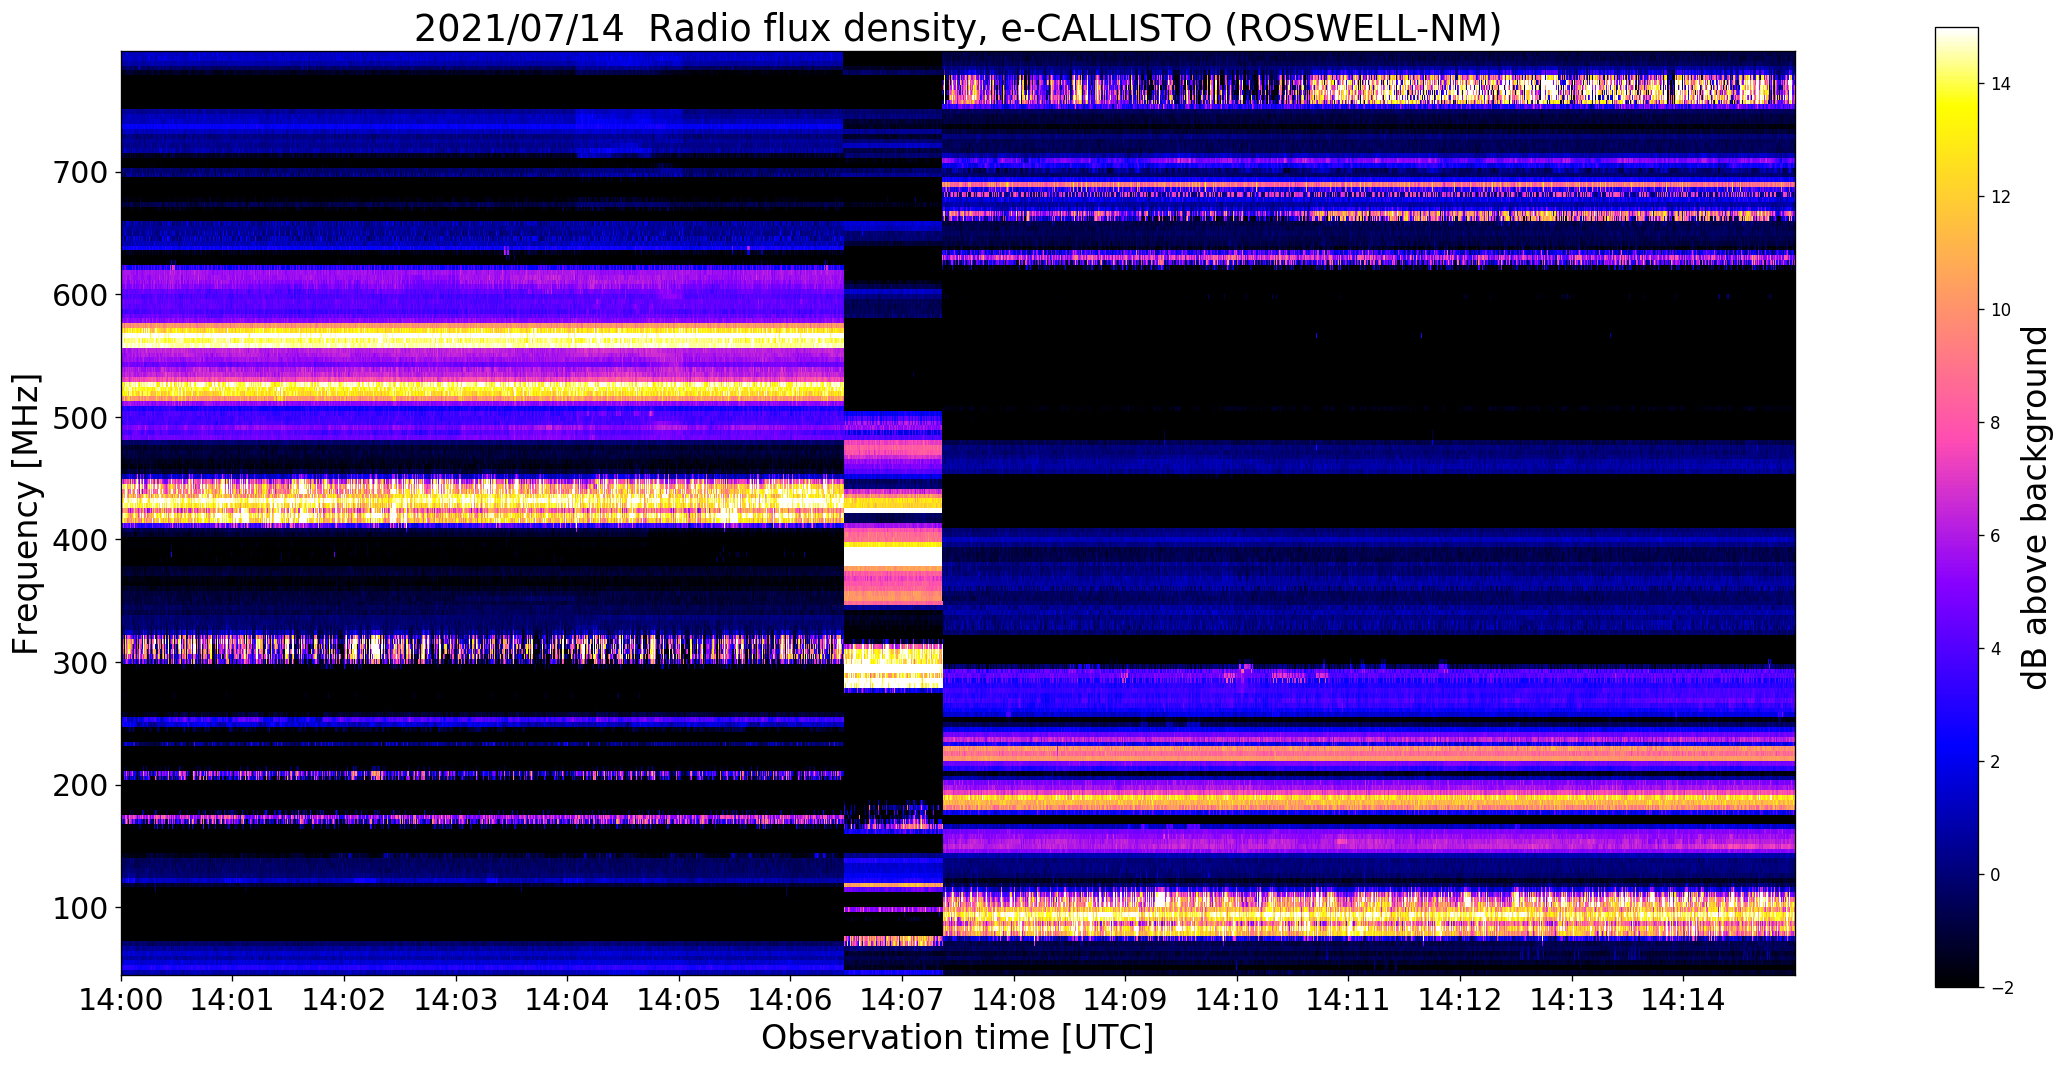Click the colorbar tick value 14

2000,84
